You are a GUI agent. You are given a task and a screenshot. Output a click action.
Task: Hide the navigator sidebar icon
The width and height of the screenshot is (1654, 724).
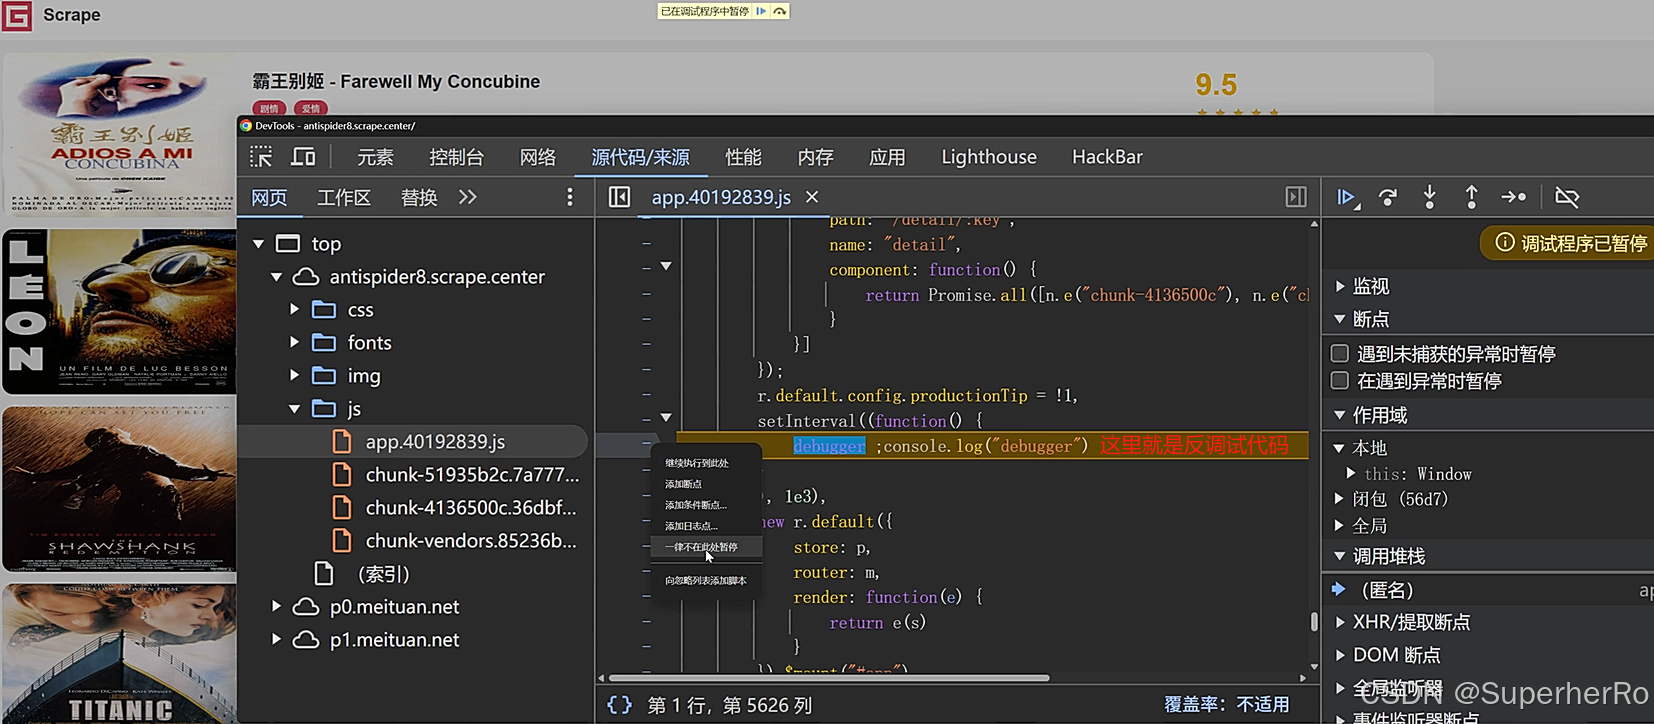[619, 197]
